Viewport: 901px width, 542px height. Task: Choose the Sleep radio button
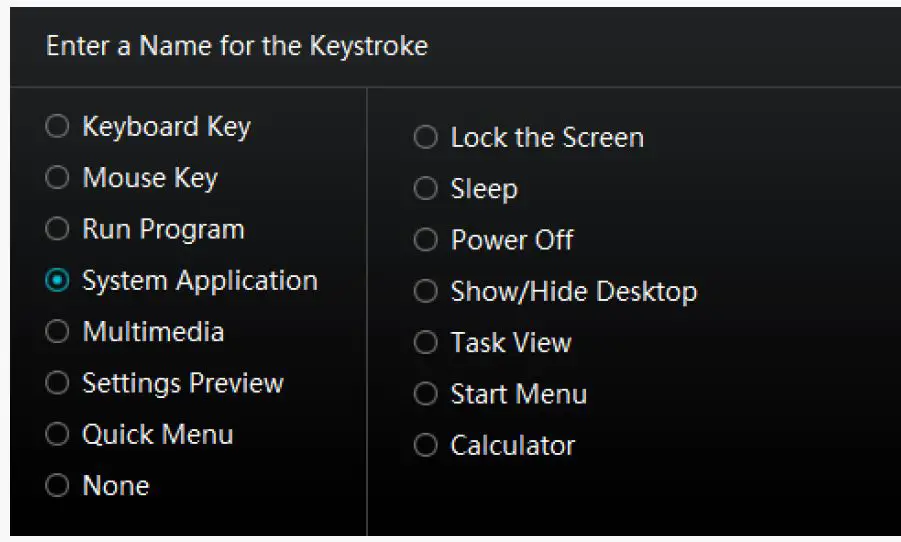[426, 189]
